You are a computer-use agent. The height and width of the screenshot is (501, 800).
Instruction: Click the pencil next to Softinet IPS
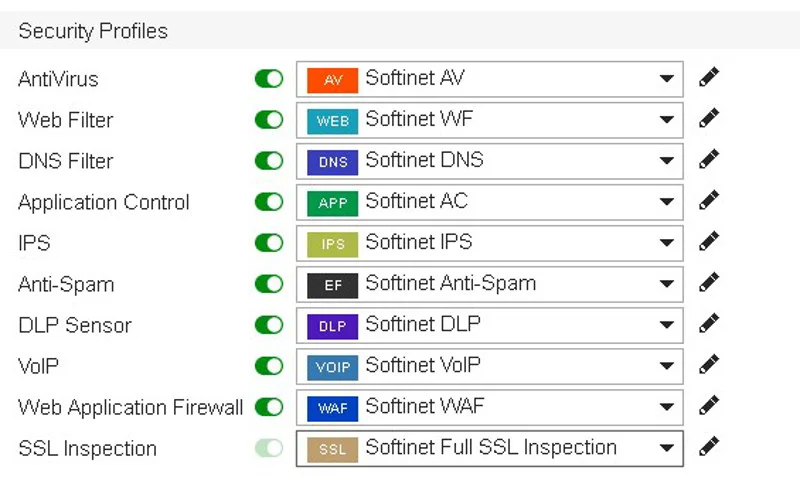coord(709,241)
